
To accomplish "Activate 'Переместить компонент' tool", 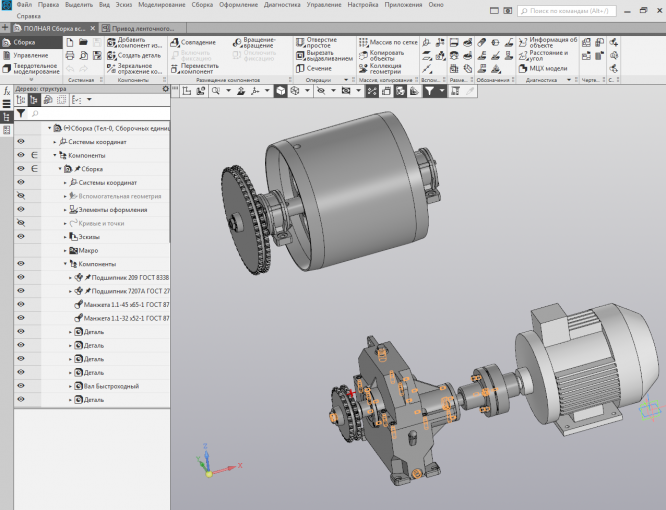I will pos(198,68).
